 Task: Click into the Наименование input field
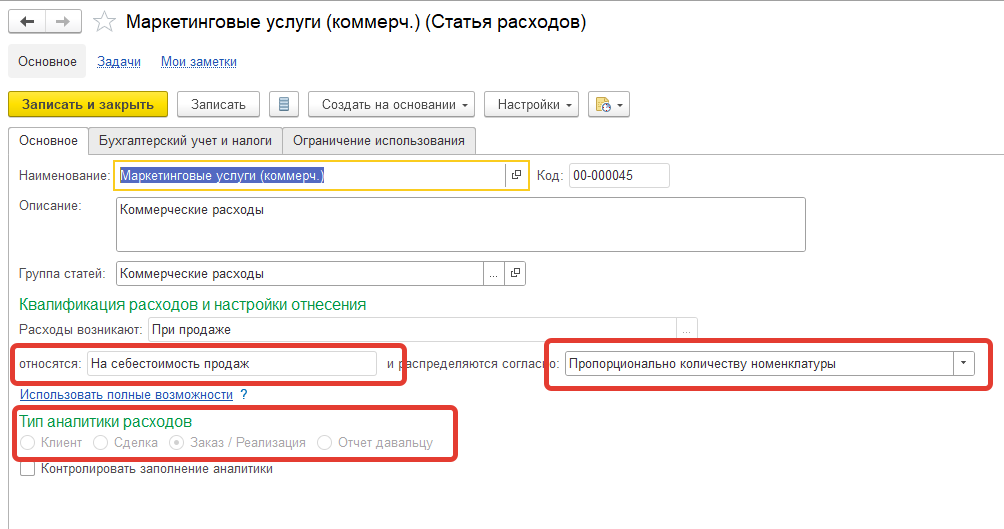pyautogui.click(x=311, y=175)
